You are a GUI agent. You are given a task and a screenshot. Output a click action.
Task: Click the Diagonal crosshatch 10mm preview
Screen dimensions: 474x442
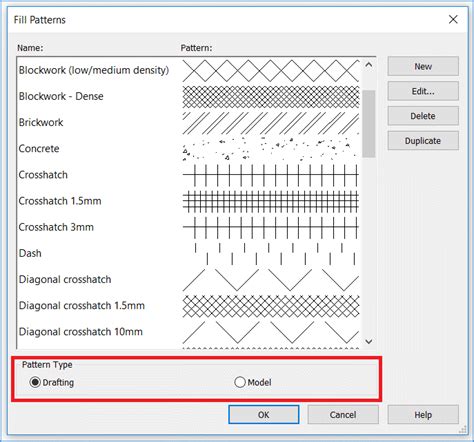(x=271, y=332)
